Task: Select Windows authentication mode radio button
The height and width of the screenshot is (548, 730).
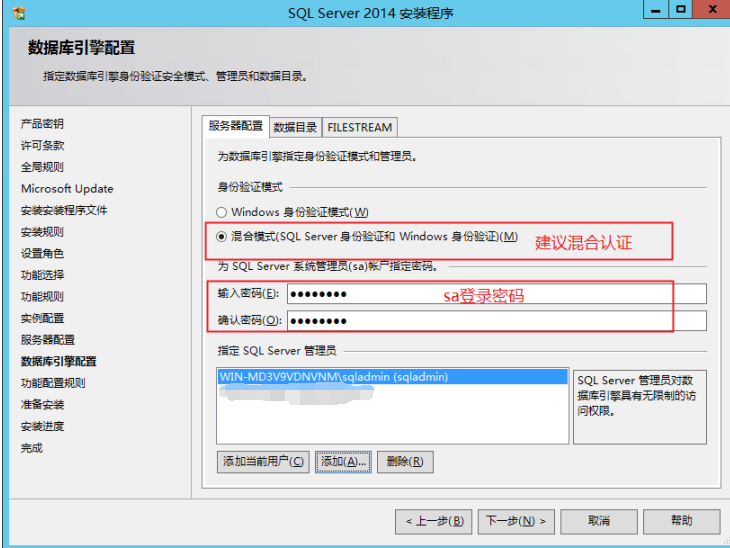Action: coord(222,212)
